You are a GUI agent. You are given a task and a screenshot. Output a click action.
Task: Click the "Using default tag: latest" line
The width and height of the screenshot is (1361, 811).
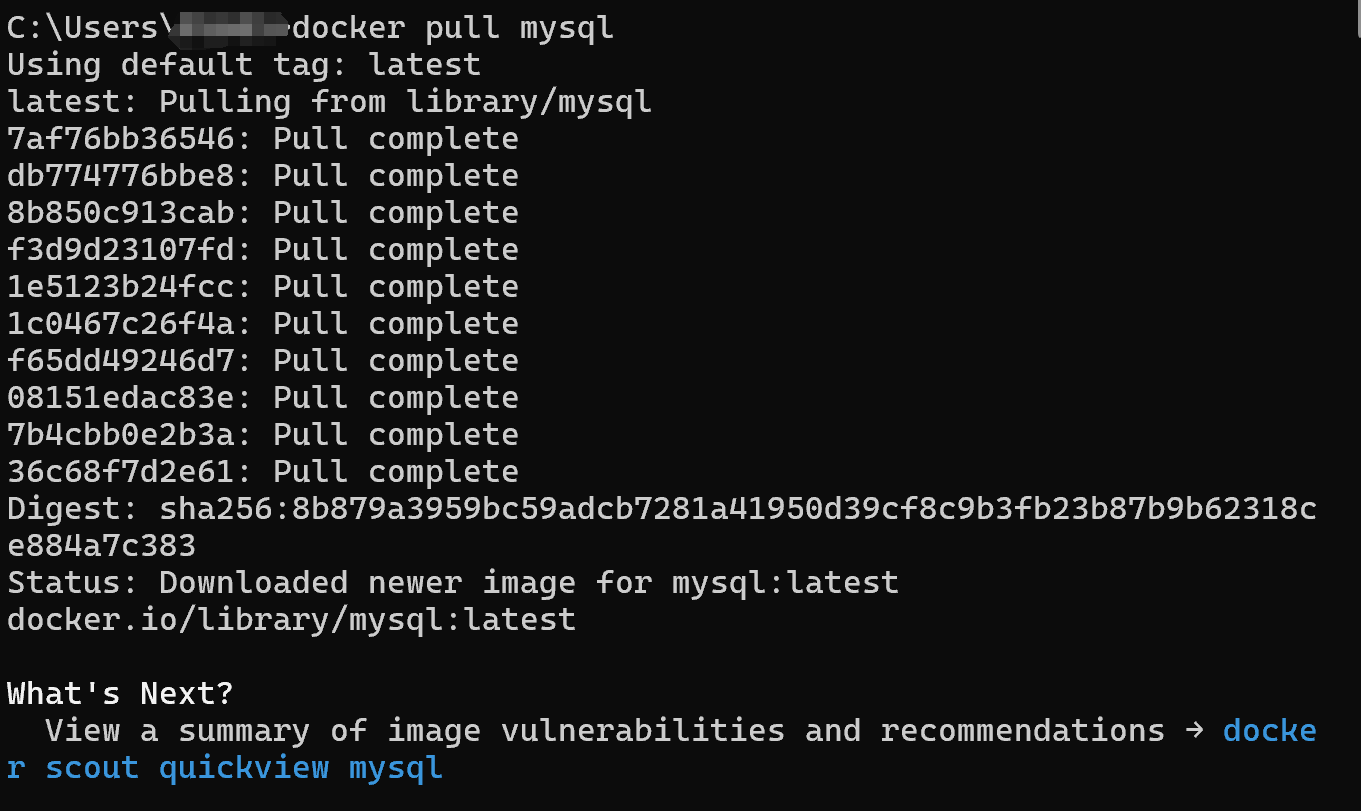(243, 65)
